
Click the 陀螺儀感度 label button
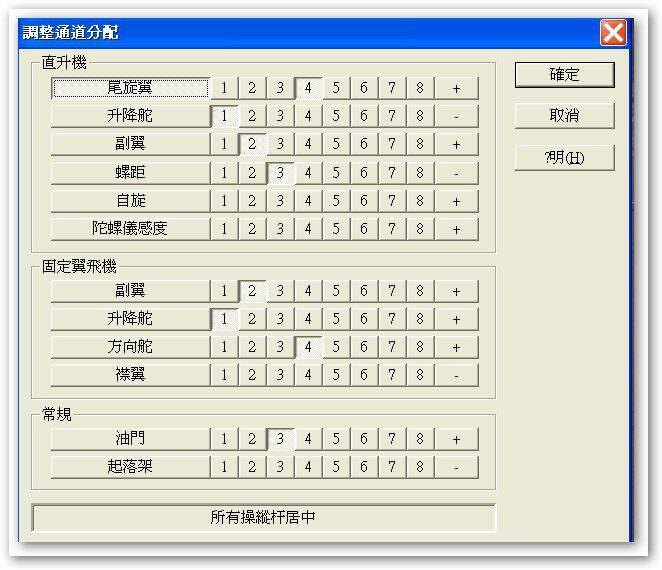coord(130,229)
